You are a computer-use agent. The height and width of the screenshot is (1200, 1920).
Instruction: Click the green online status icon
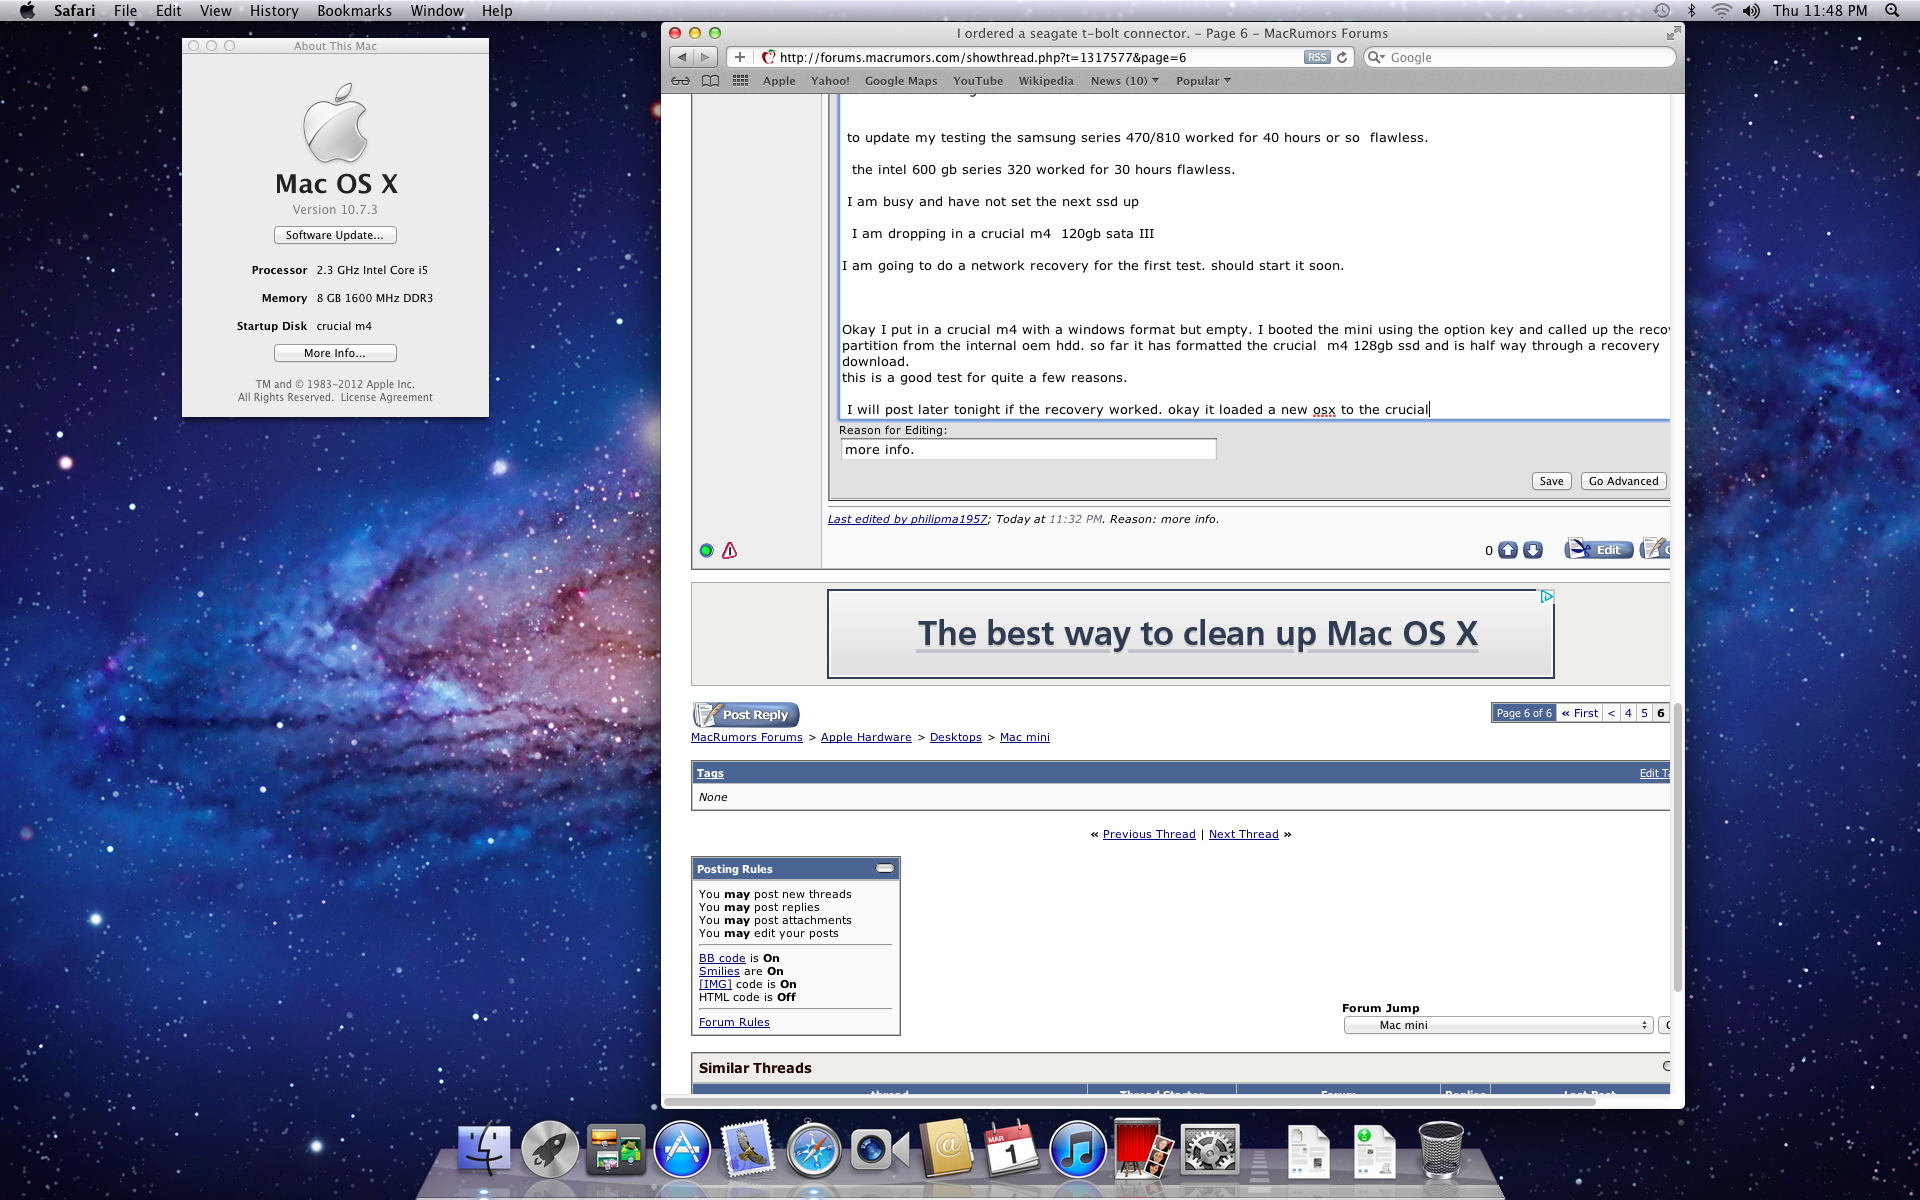(706, 550)
